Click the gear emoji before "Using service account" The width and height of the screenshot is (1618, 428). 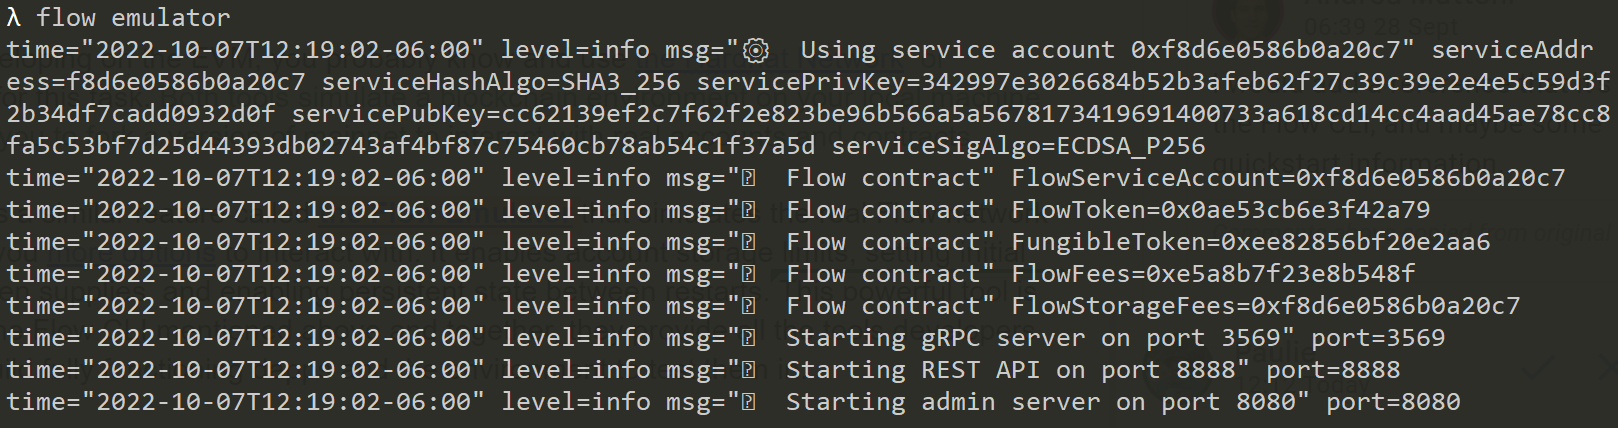click(756, 50)
